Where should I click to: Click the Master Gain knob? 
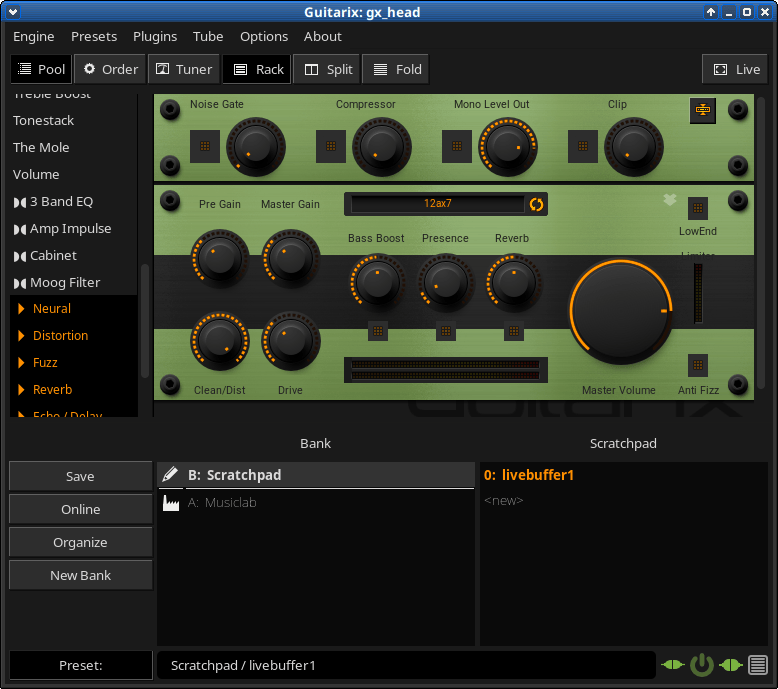(x=291, y=258)
